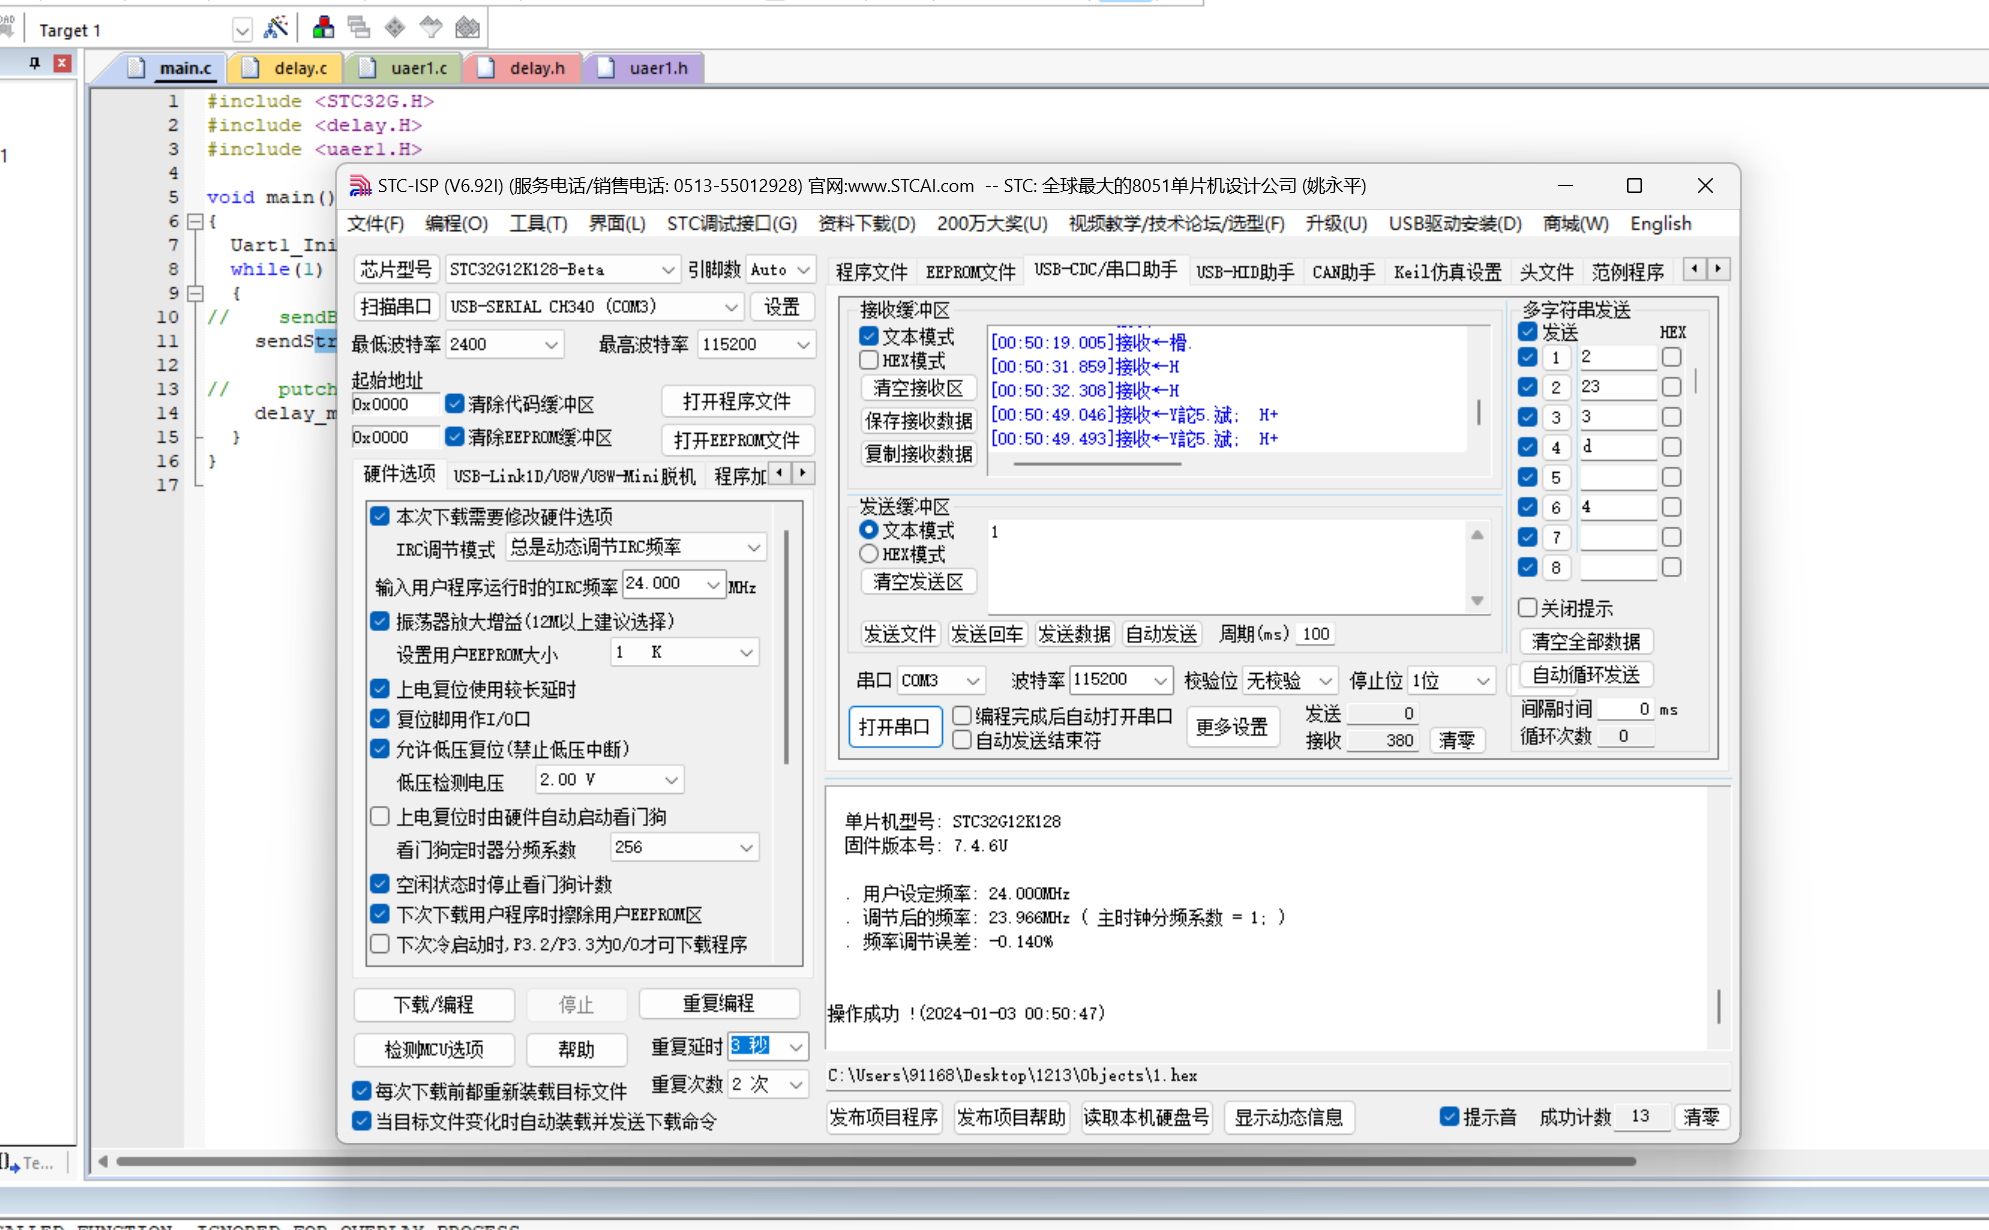Click the 下载/编程 button
1989x1230 pixels.
pos(434,1004)
